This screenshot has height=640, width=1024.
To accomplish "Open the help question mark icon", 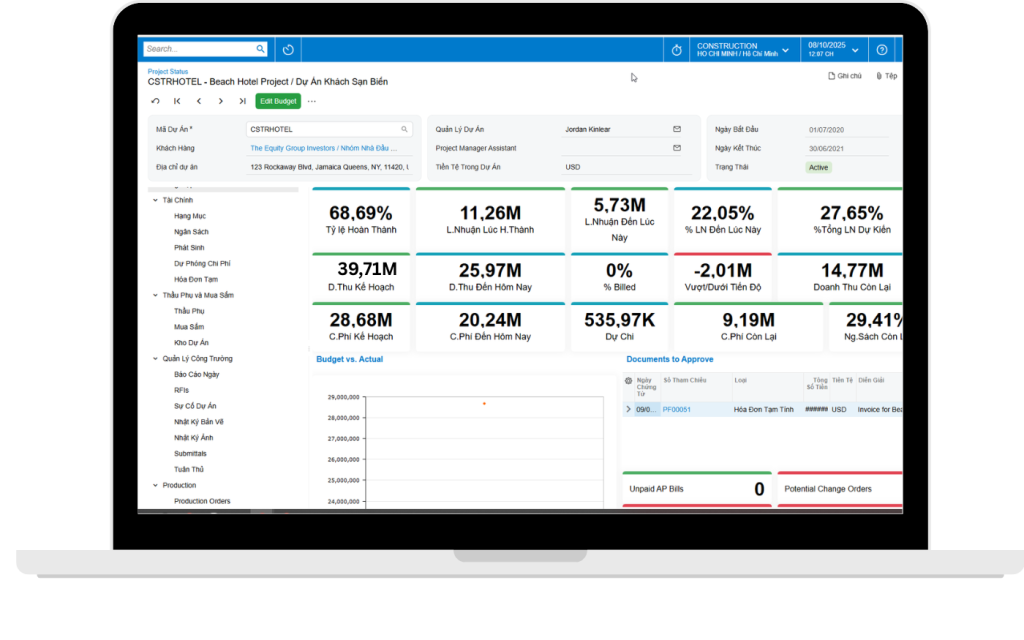I will pos(882,50).
